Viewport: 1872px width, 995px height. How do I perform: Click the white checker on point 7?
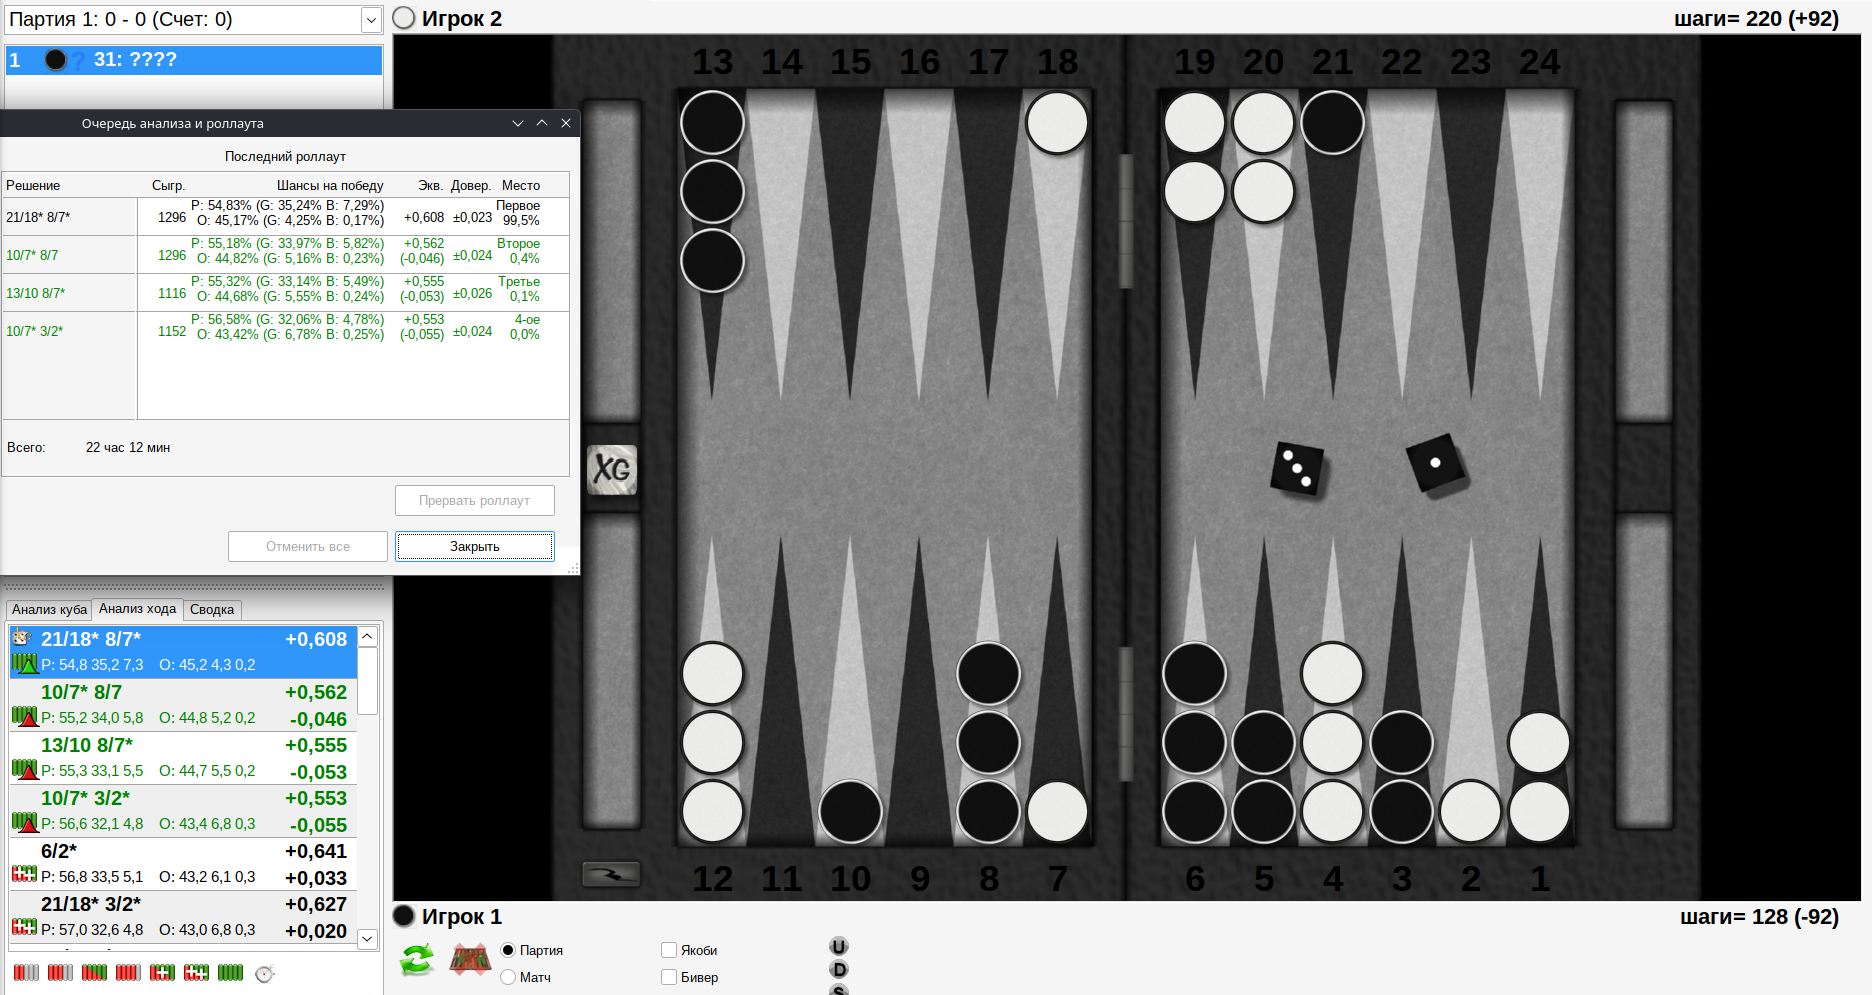tap(1057, 811)
